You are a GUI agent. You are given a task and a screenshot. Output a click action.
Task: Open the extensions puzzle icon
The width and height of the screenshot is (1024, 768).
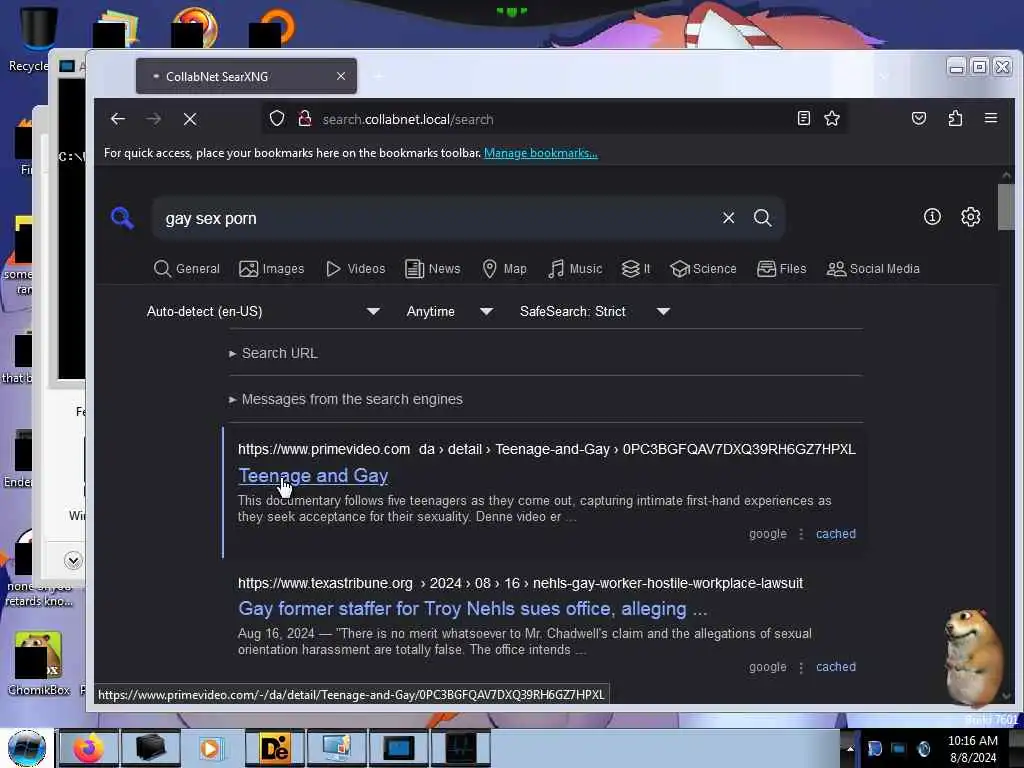(955, 118)
